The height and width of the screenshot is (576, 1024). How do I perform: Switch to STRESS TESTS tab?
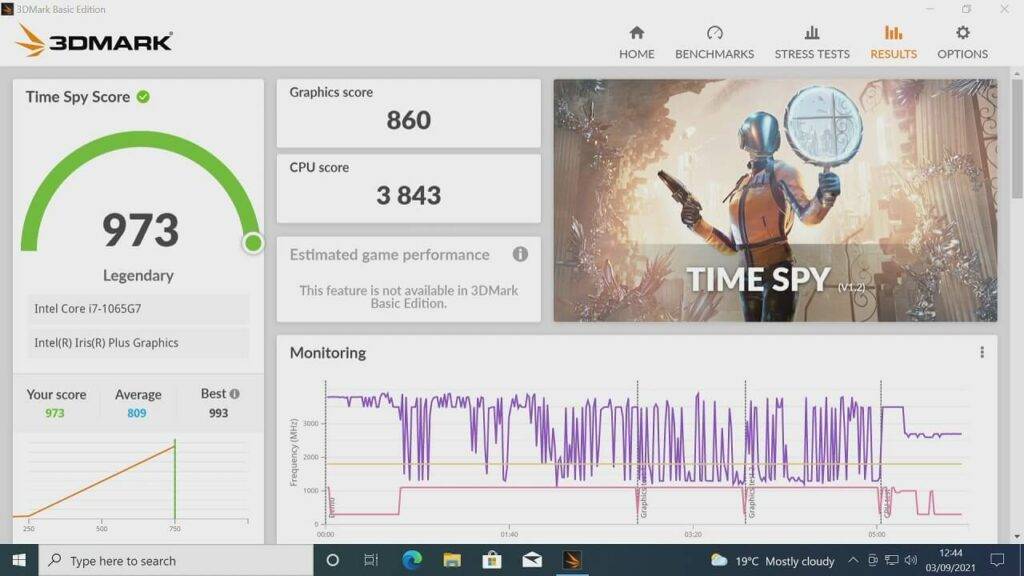(x=812, y=42)
